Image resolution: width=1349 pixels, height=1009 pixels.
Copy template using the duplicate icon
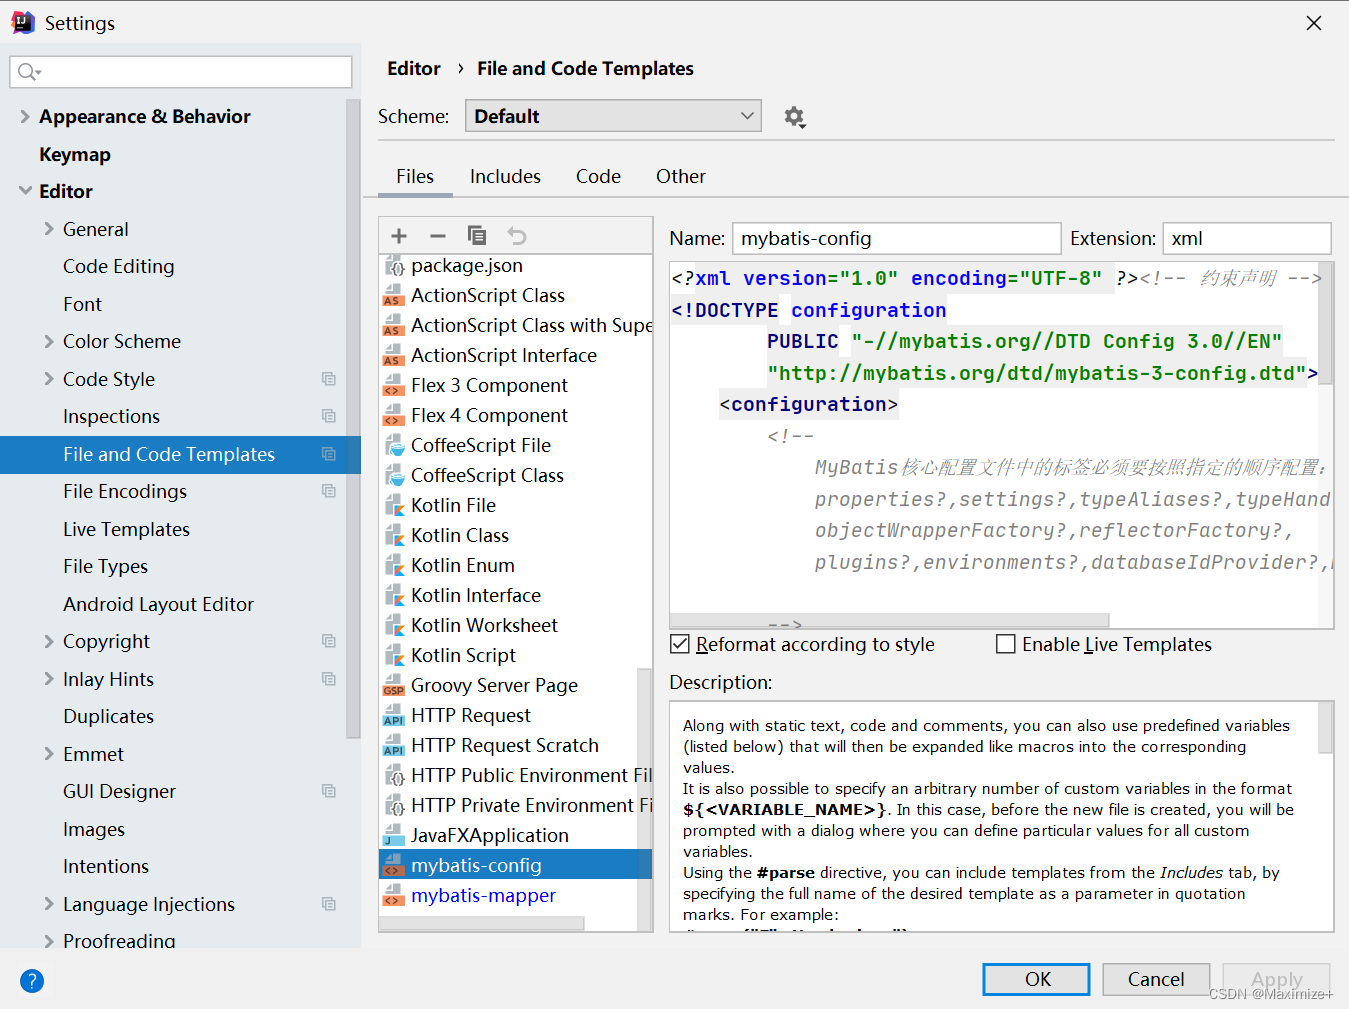(x=477, y=236)
